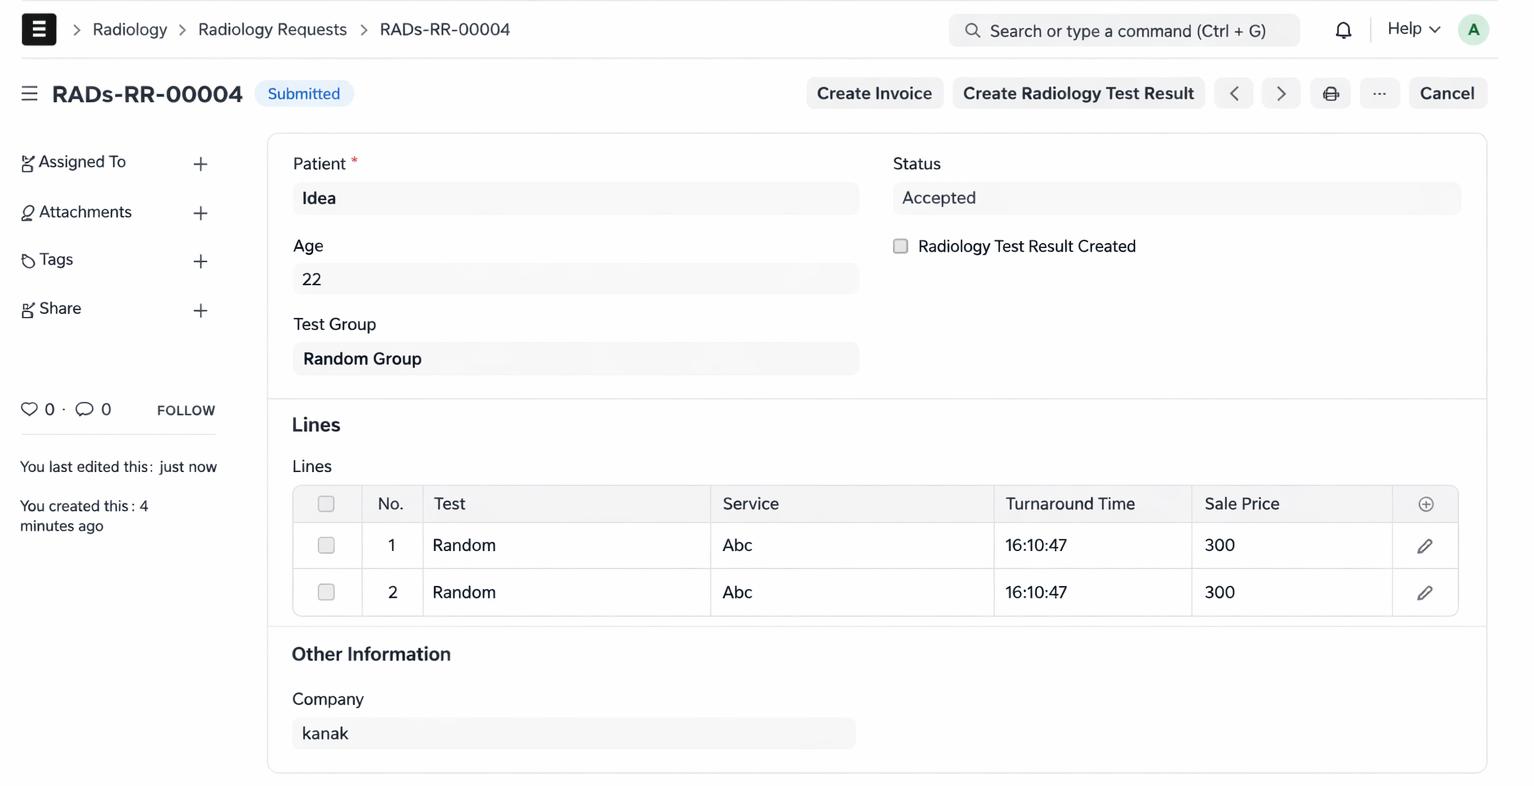Image resolution: width=1534 pixels, height=786 pixels.
Task: Share document with plus icon
Action: click(x=200, y=311)
